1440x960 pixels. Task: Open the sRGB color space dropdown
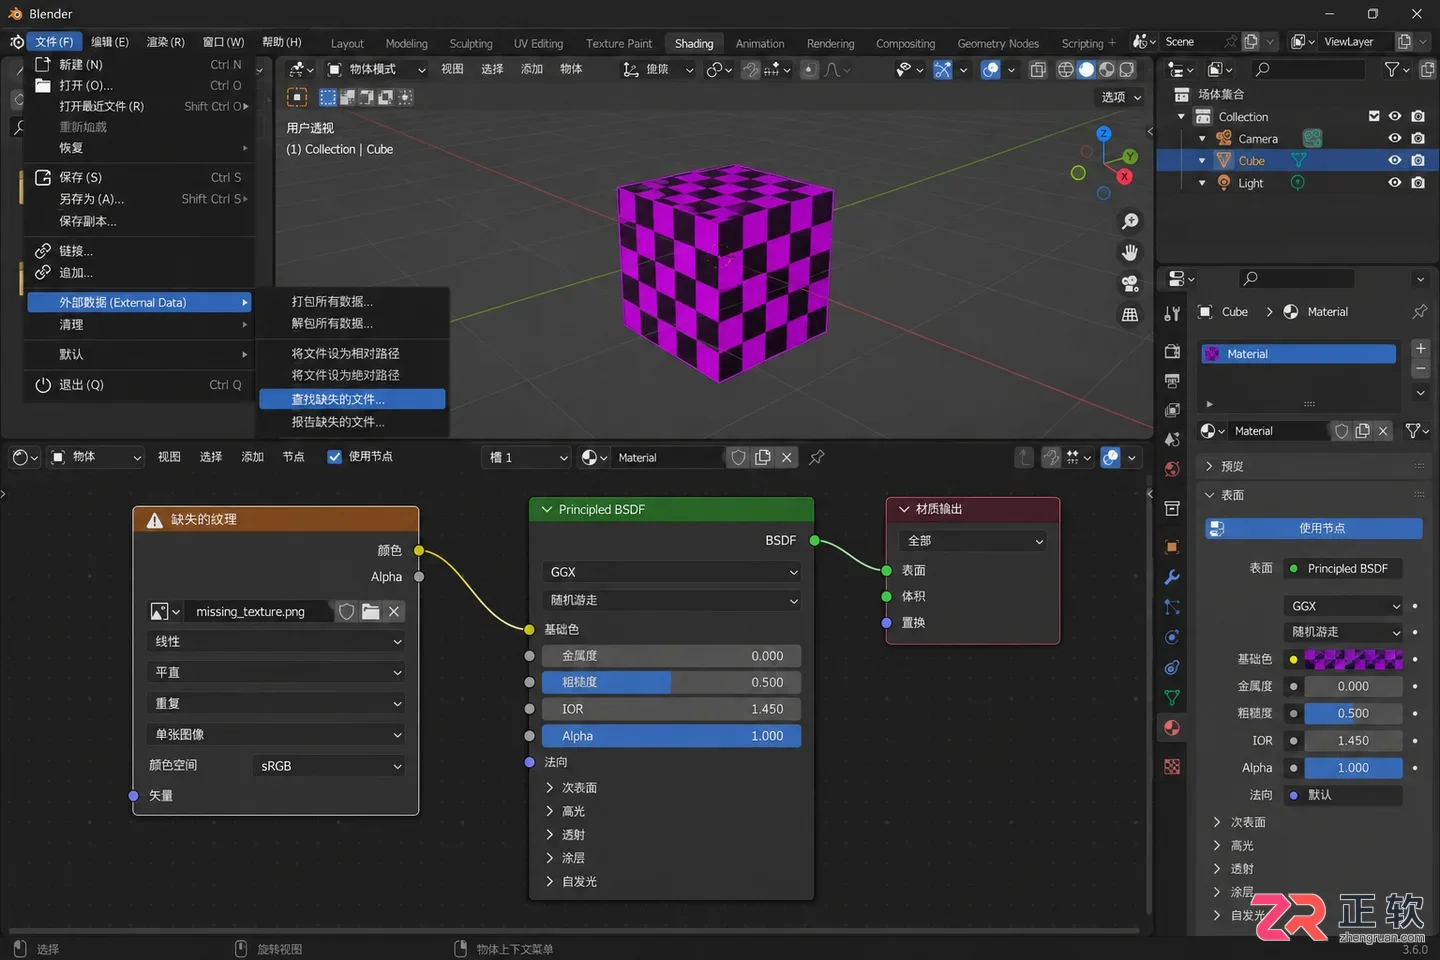329,766
